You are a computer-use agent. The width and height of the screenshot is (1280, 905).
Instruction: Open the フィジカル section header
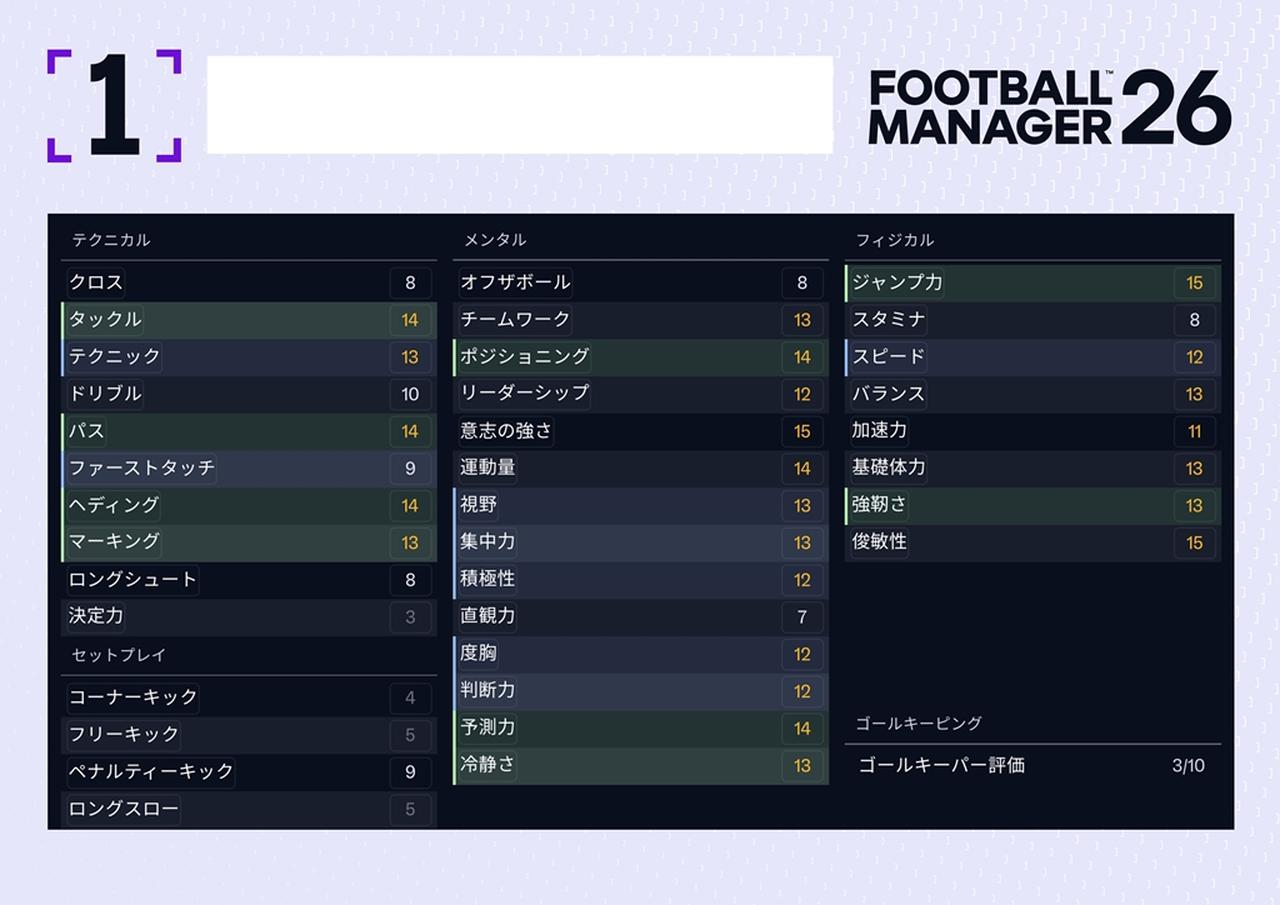(895, 240)
